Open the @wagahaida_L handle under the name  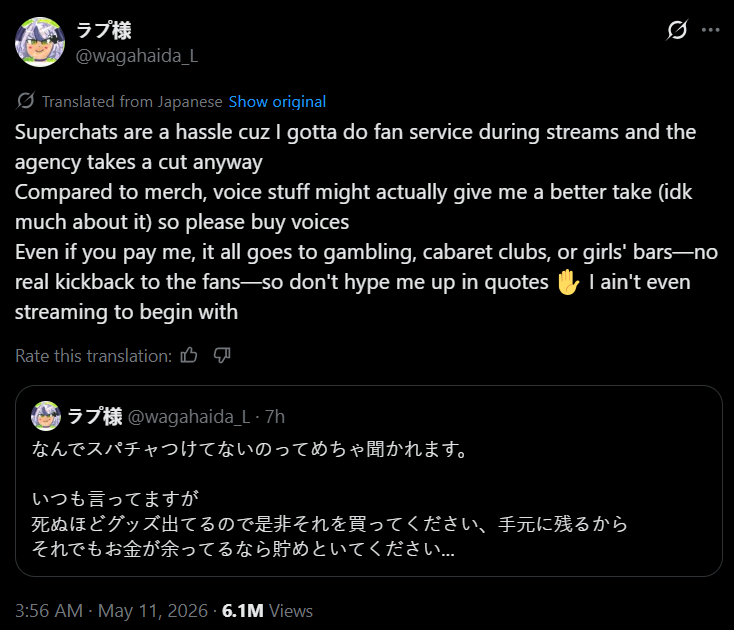(137, 56)
